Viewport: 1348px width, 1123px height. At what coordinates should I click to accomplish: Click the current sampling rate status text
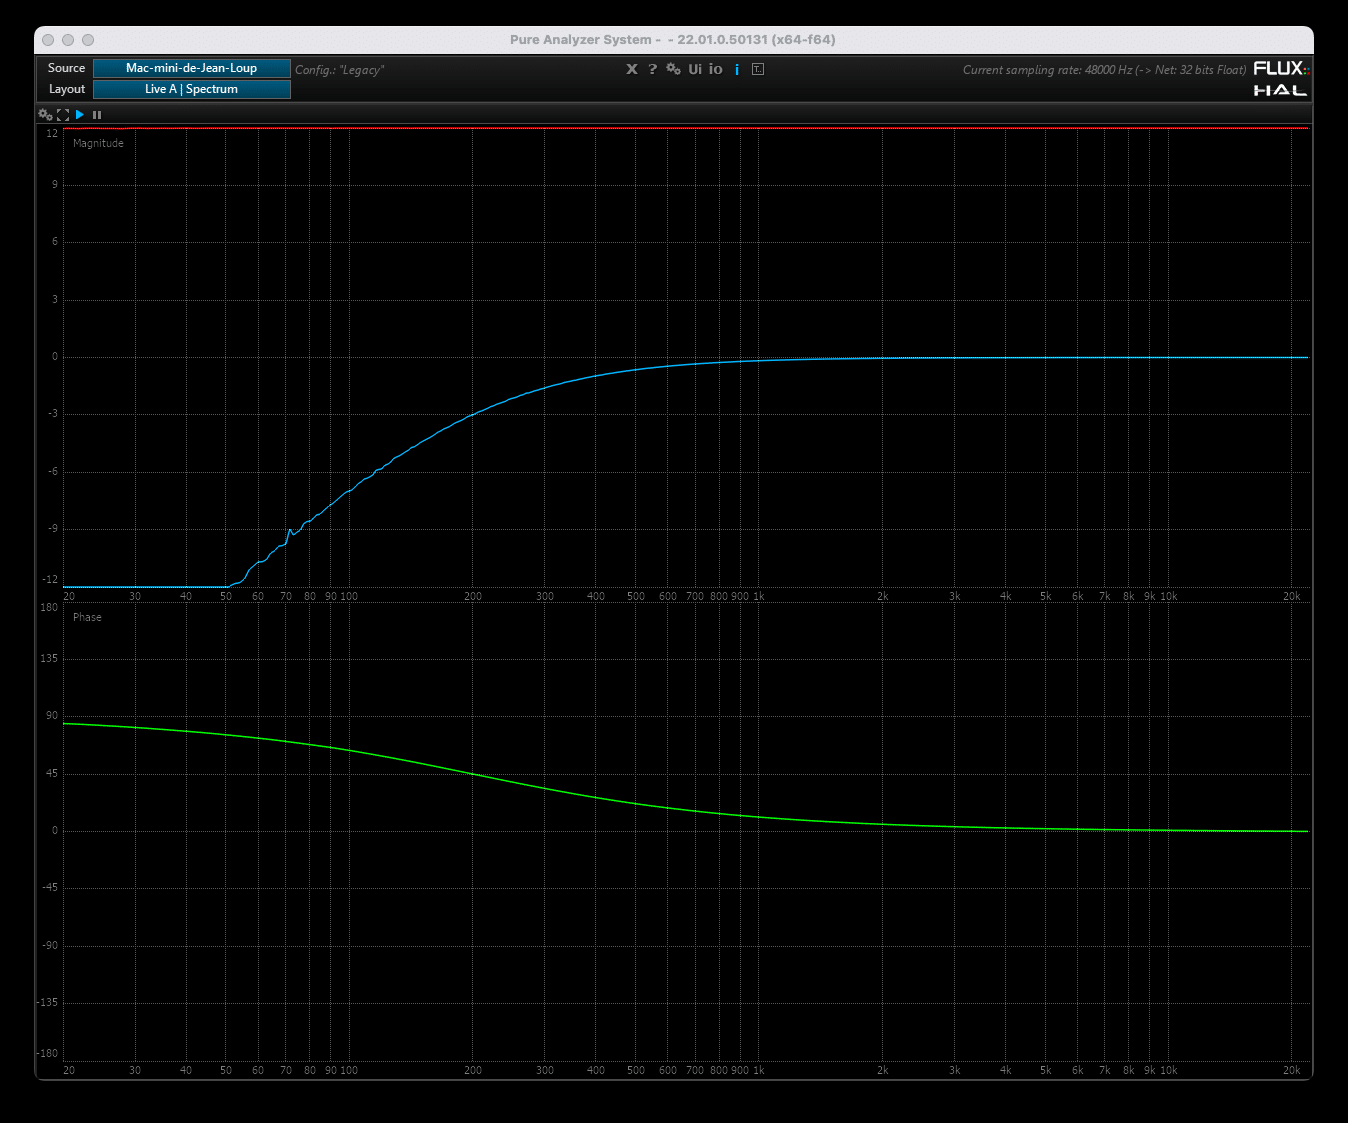click(1104, 70)
